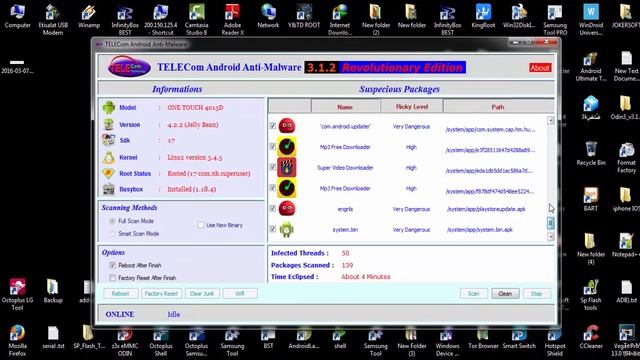Click the Root Status icon
Viewport: 640px width, 360px height.
[109, 173]
